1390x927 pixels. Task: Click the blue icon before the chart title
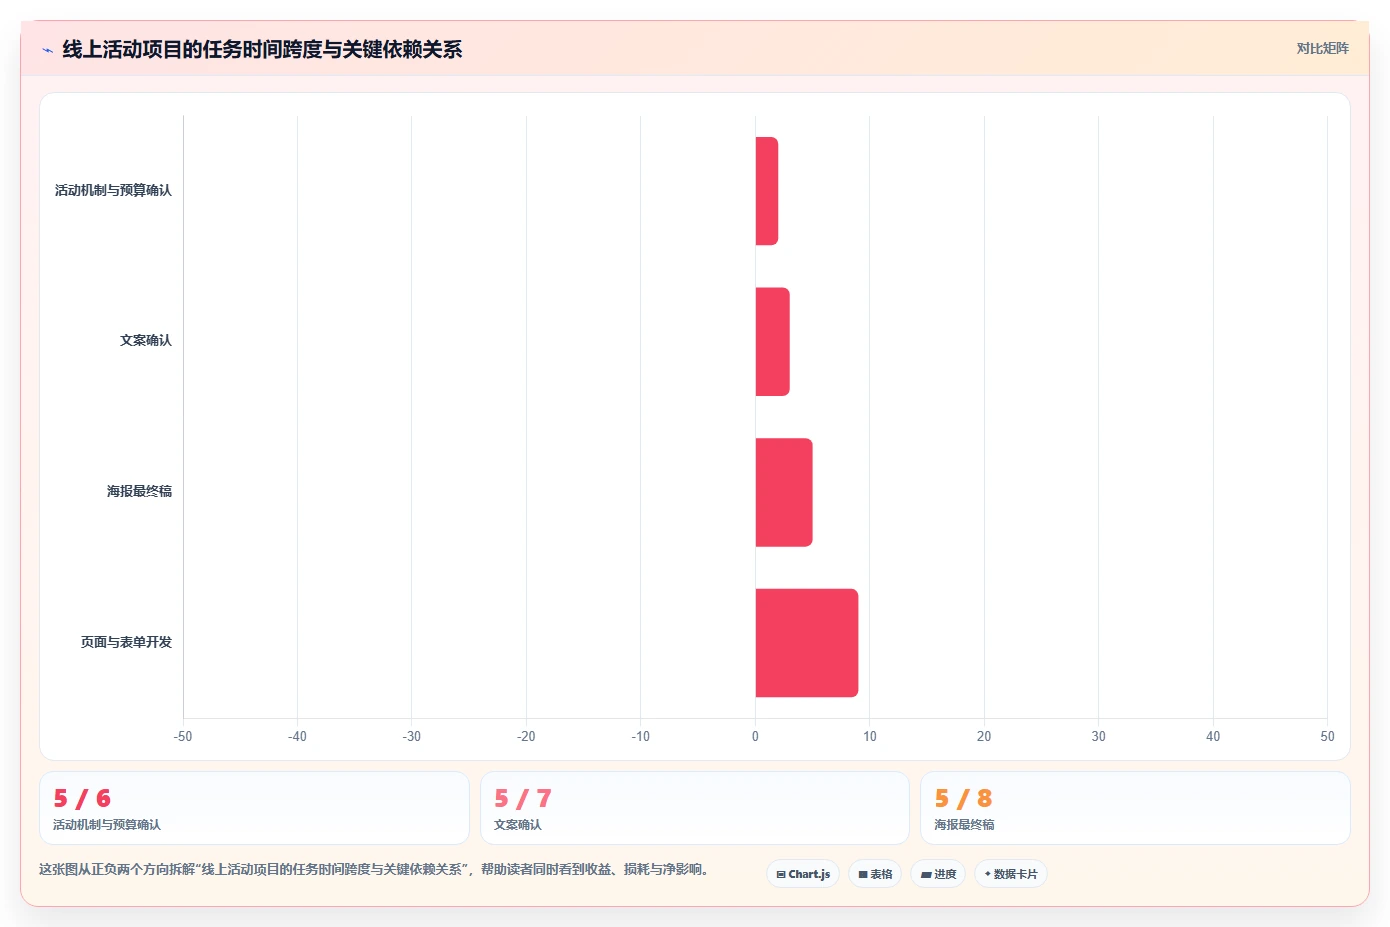click(x=47, y=50)
